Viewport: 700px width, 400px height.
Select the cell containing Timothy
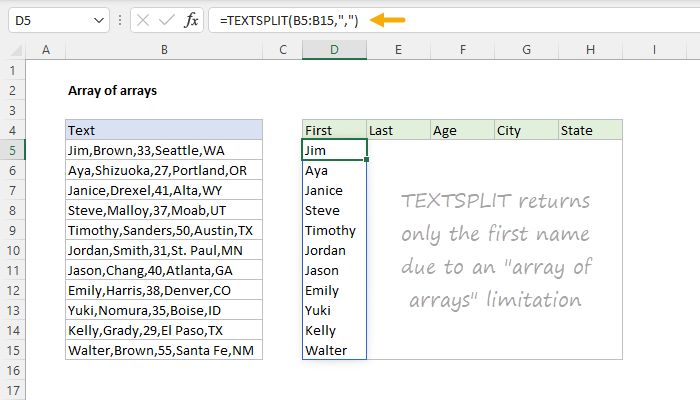tap(334, 230)
